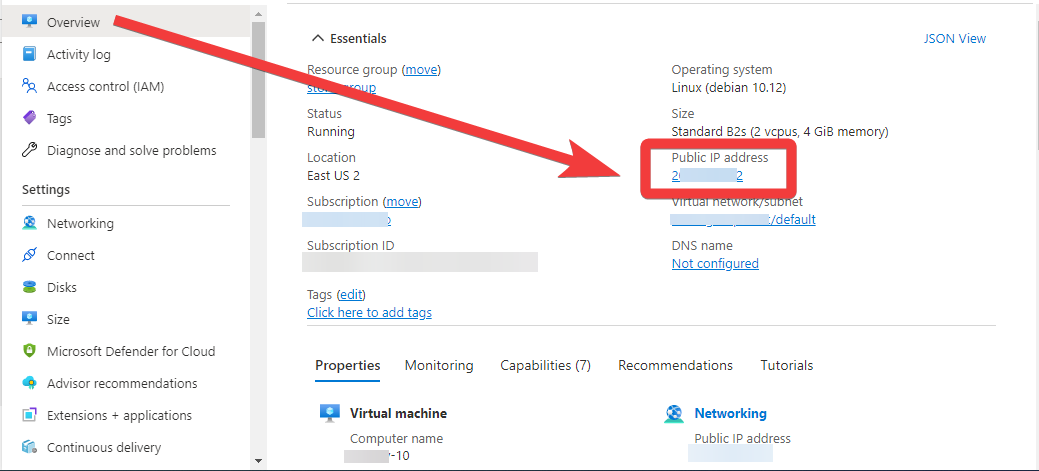The height and width of the screenshot is (471, 1039).
Task: Switch to the Capabilities (7) tab
Action: pos(545,366)
